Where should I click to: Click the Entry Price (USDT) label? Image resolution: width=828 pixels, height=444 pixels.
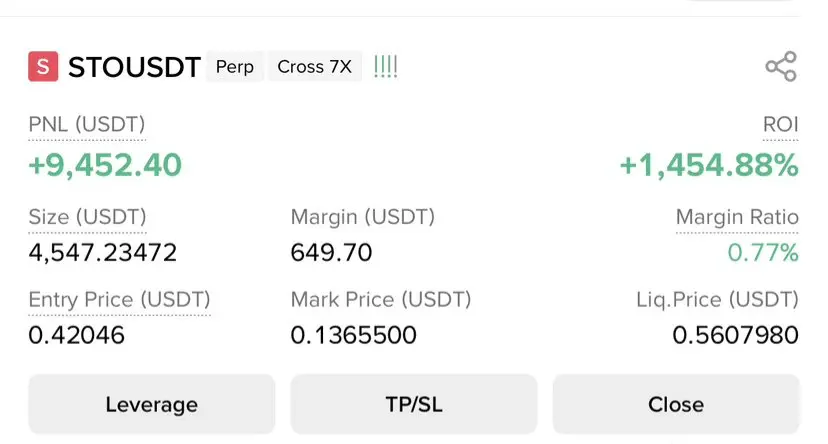coord(119,299)
